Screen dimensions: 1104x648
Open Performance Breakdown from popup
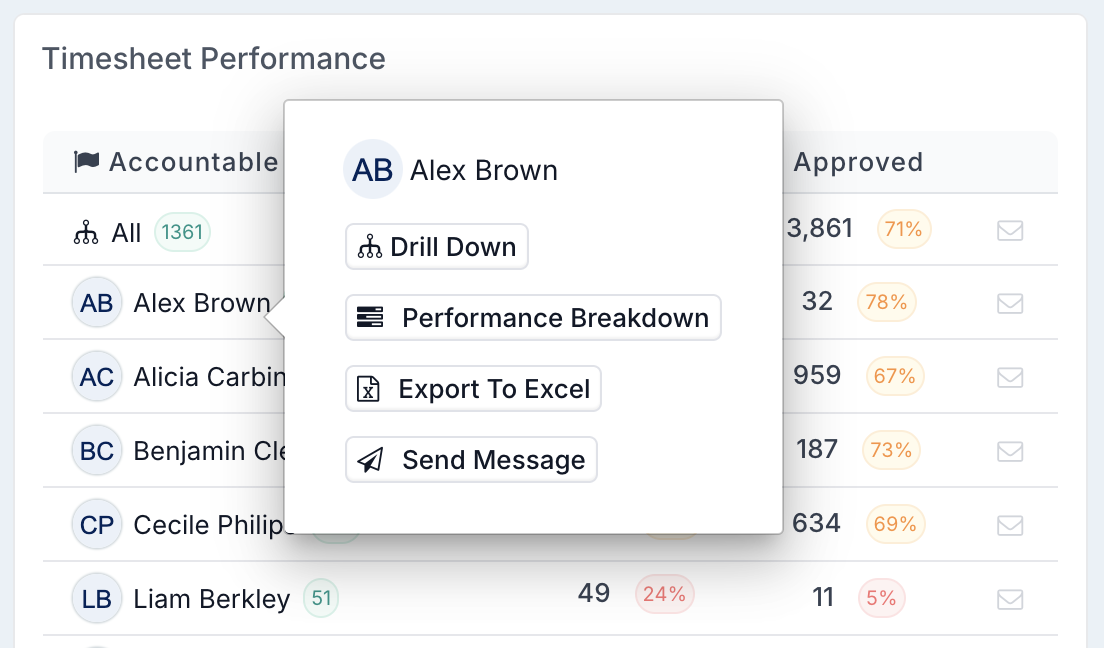tap(533, 318)
